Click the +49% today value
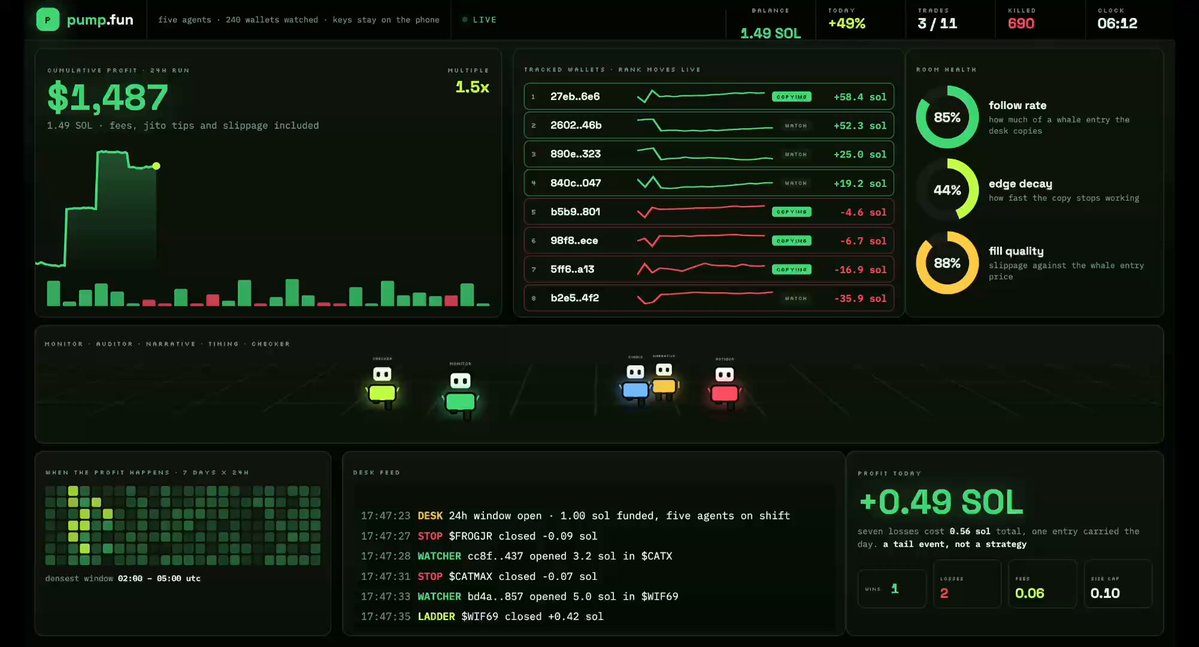Viewport: 1199px width, 647px height. [x=846, y=24]
